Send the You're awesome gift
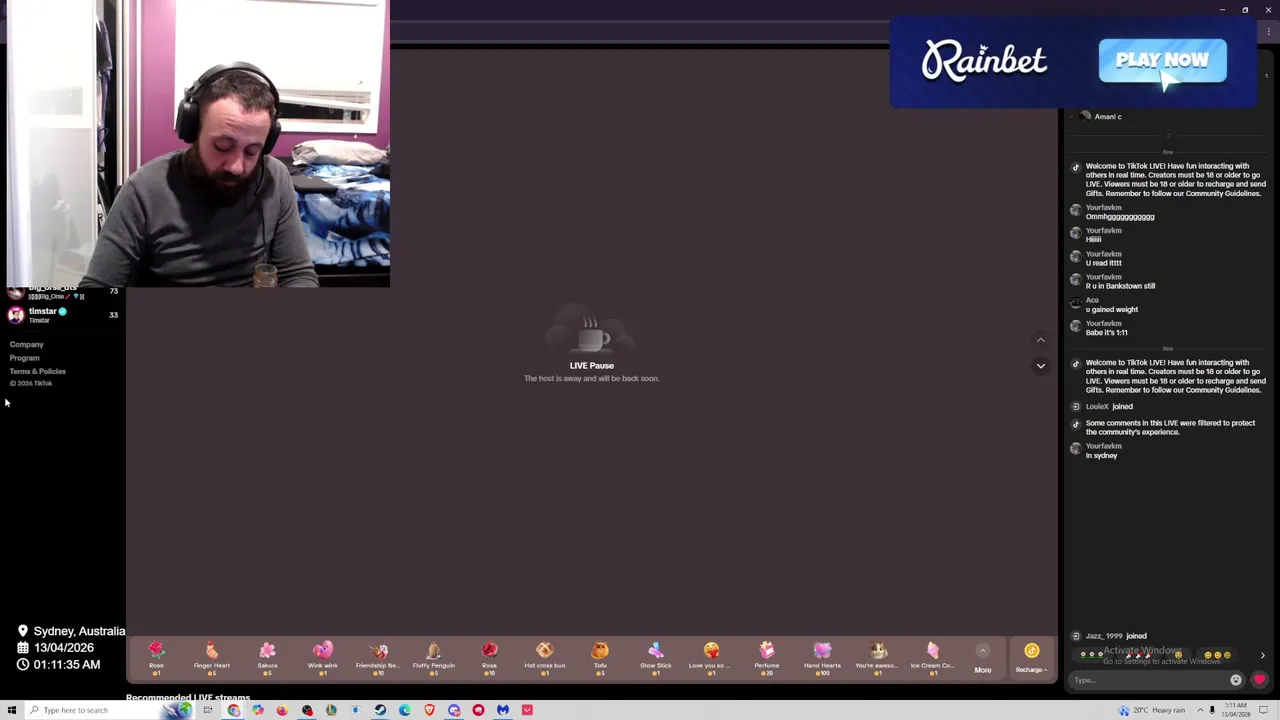 click(x=877, y=658)
